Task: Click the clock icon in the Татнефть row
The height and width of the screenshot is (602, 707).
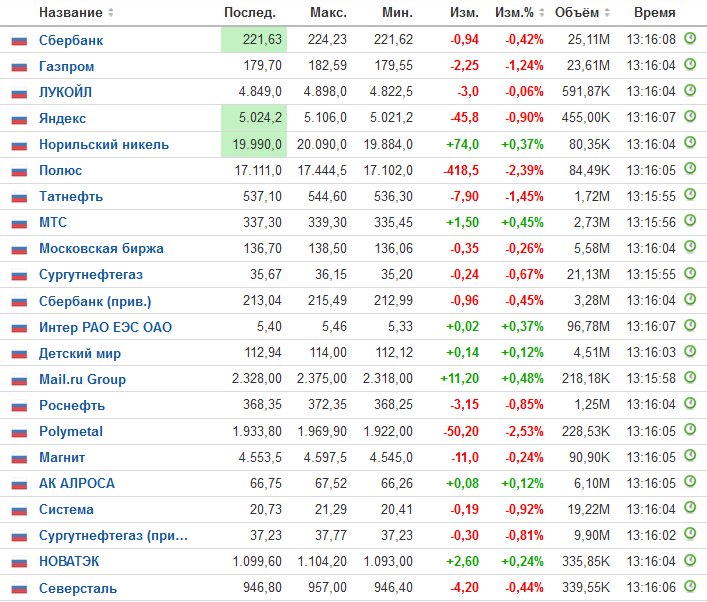Action: coord(690,195)
